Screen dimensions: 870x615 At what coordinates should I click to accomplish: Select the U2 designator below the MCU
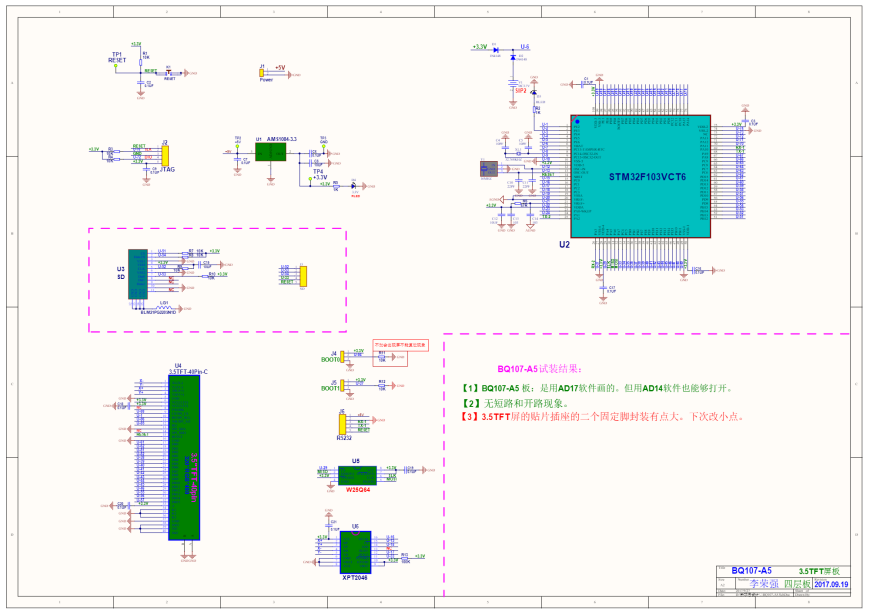564,245
